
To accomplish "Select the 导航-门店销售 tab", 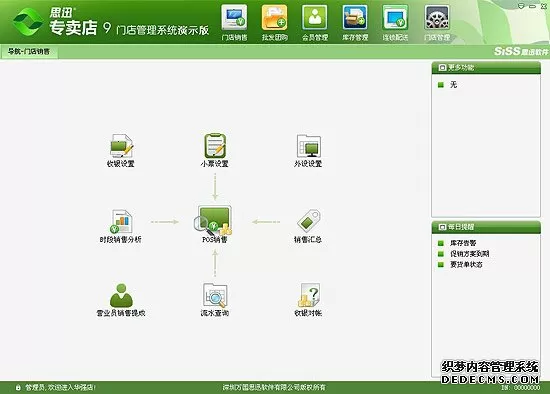I will click(x=29, y=52).
